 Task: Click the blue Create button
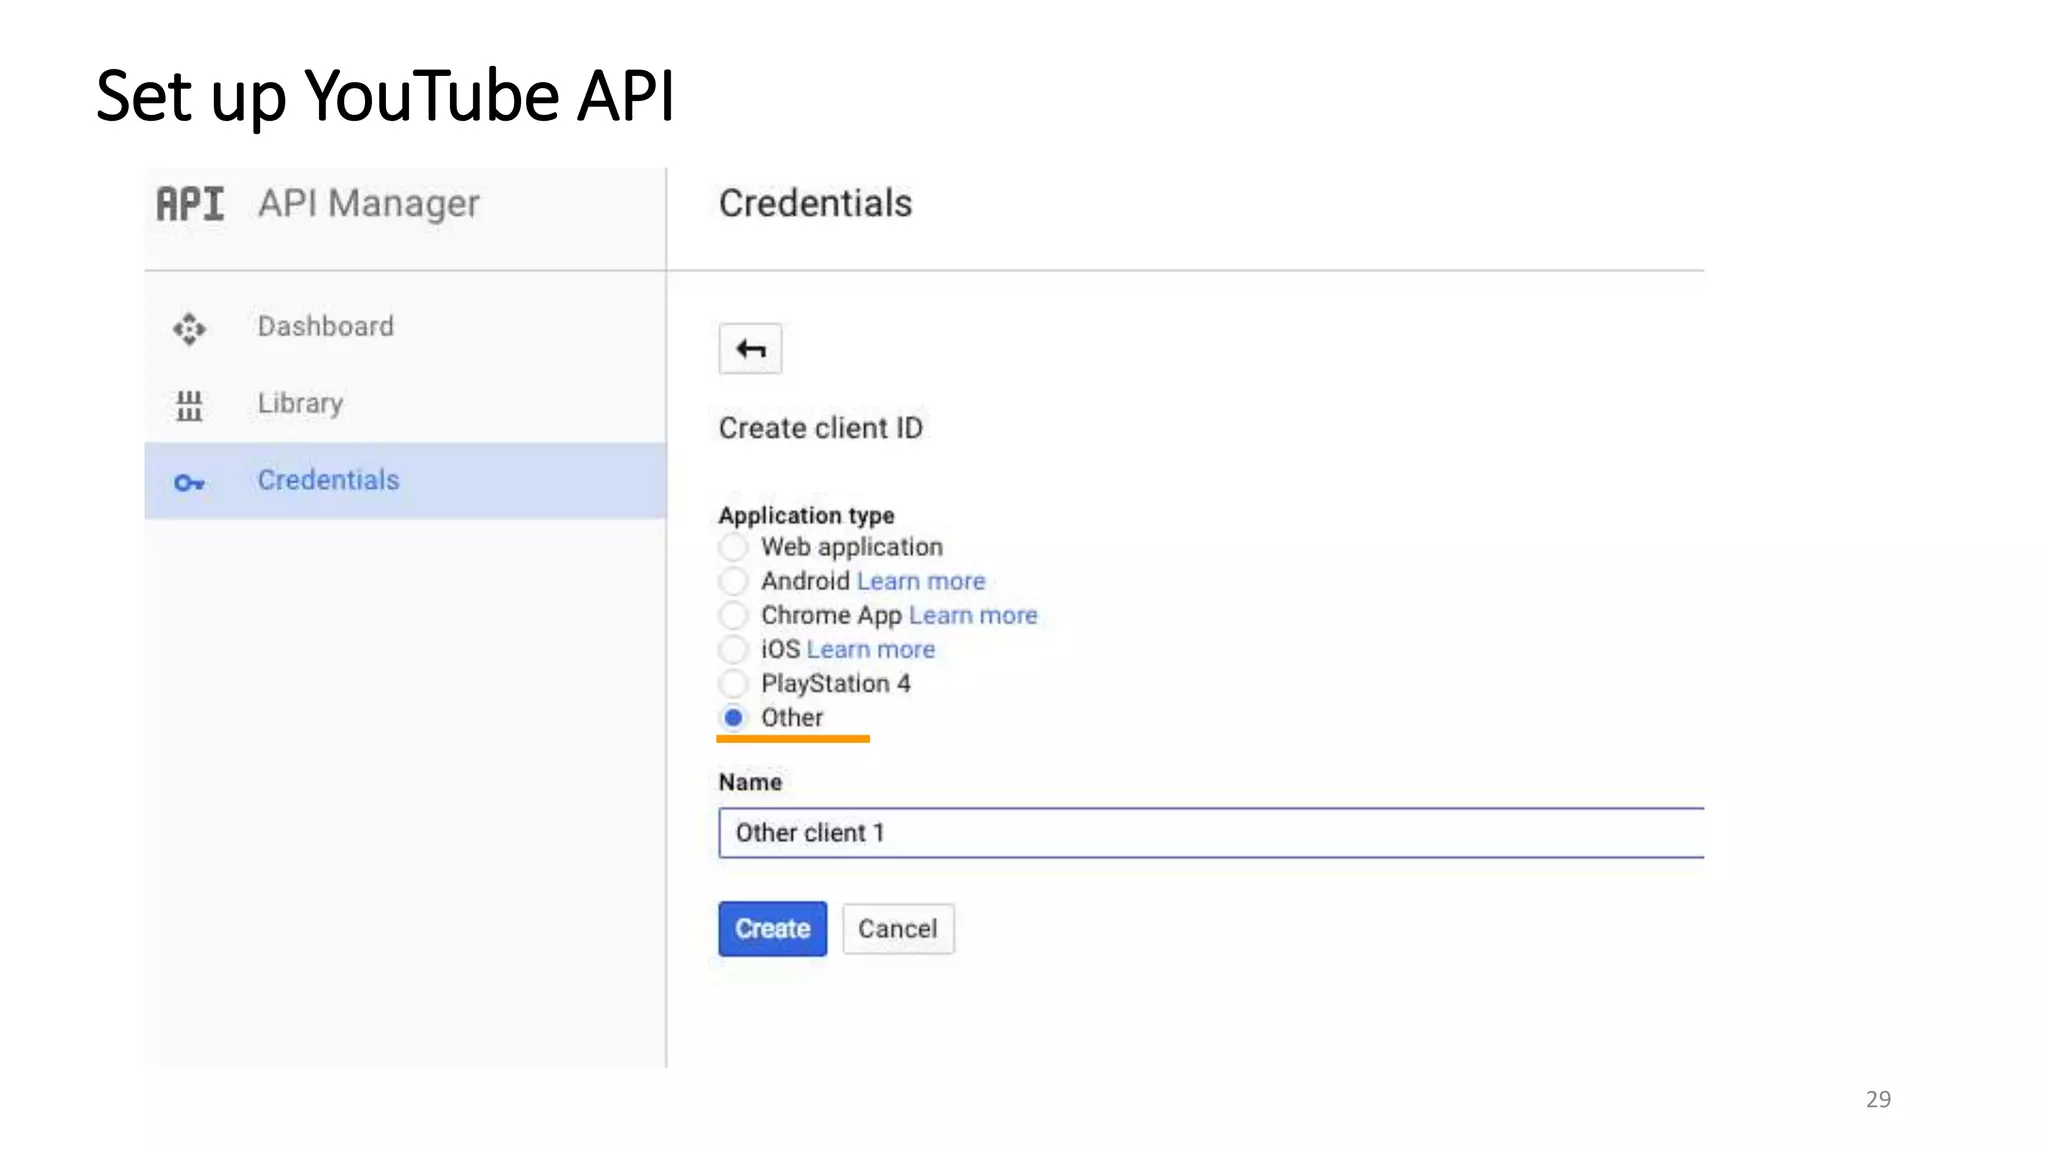772,929
